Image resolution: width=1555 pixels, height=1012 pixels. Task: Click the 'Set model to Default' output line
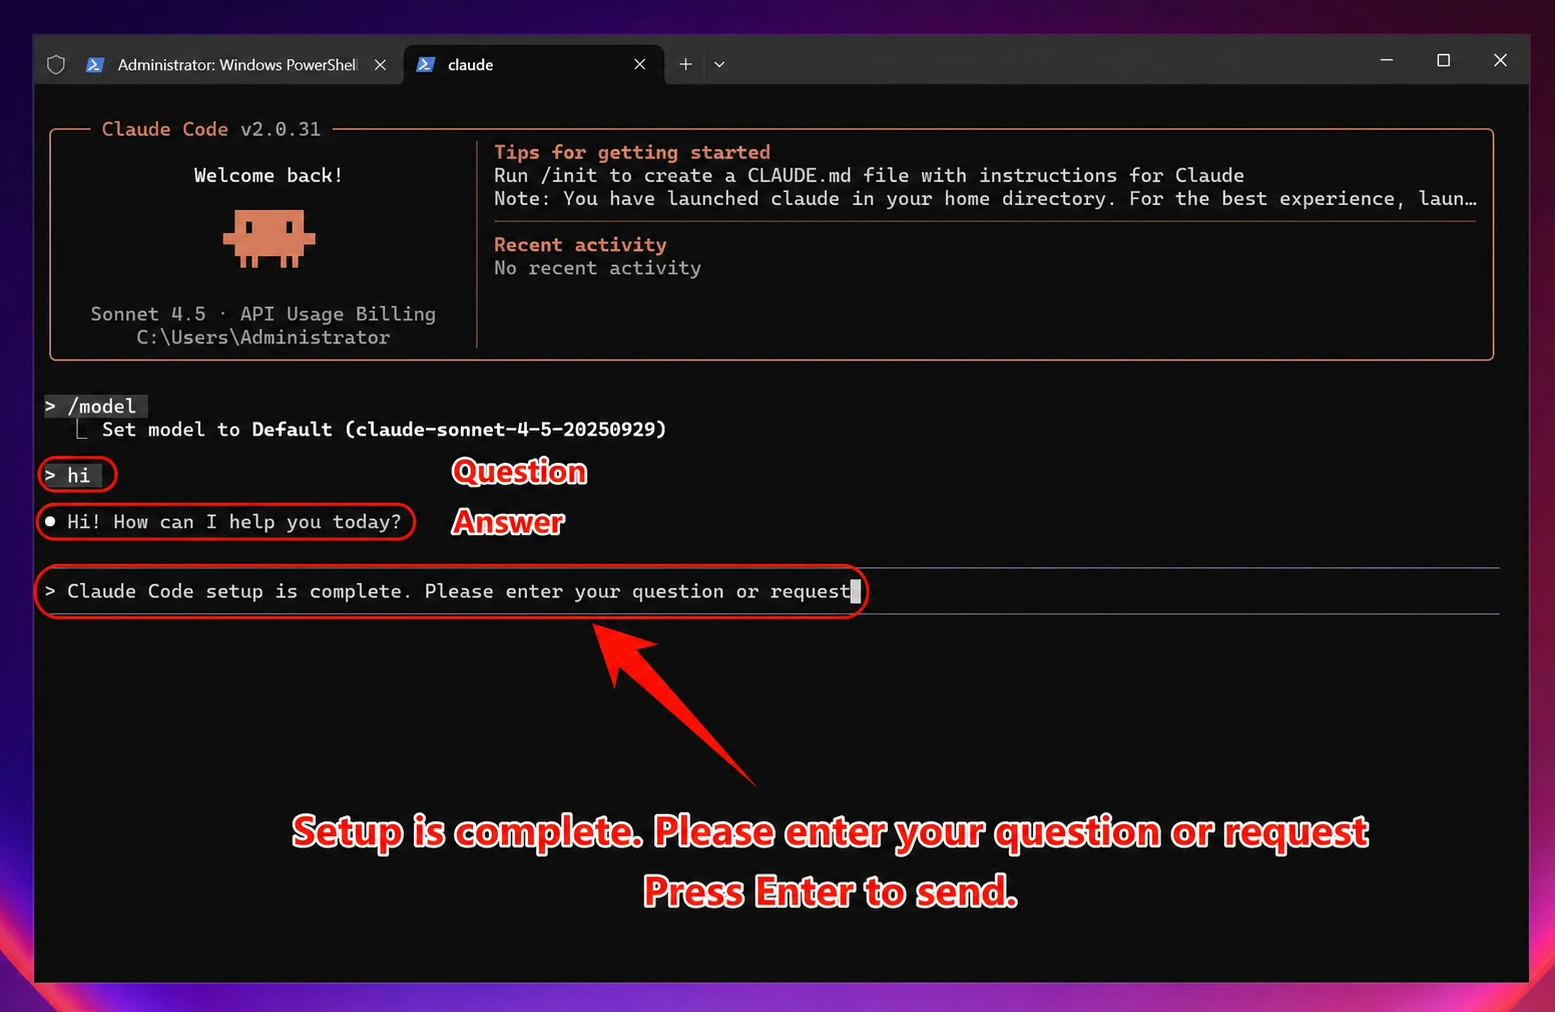[384, 430]
